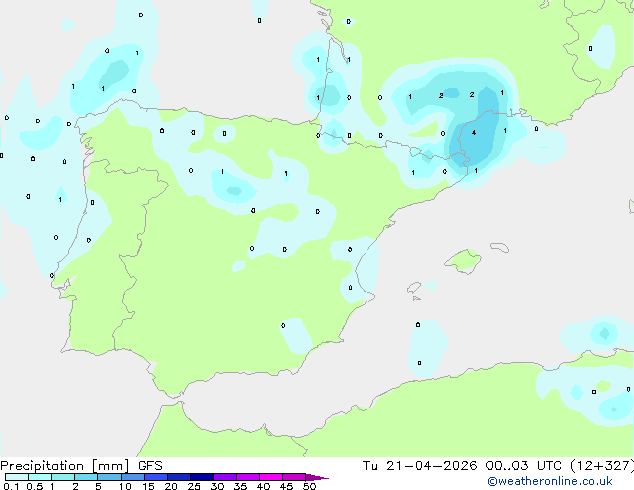Click the legend scale label "35"
This screenshot has width=634, height=490.
click(x=240, y=486)
